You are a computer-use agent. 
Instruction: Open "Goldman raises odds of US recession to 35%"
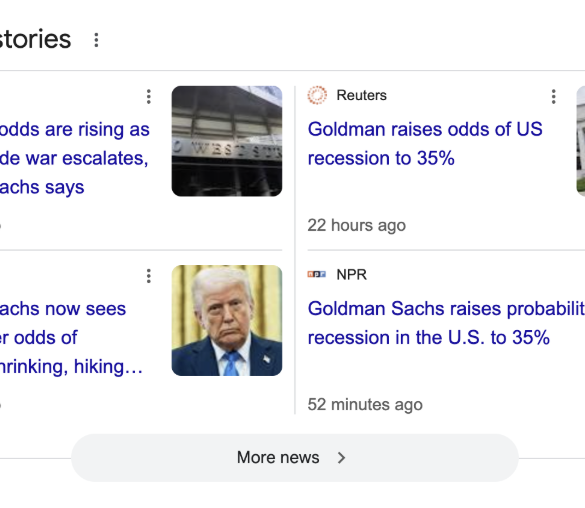pos(425,144)
